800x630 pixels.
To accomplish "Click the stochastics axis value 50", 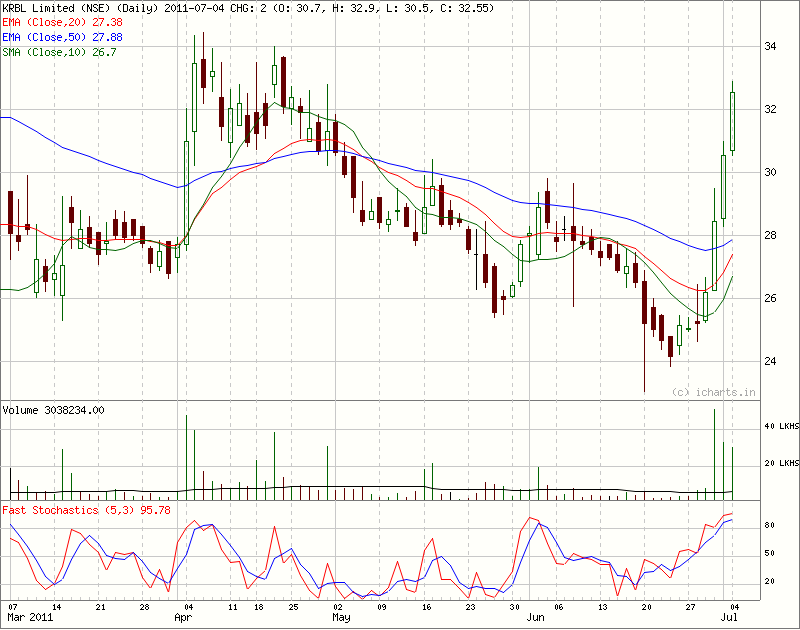I will [x=769, y=553].
